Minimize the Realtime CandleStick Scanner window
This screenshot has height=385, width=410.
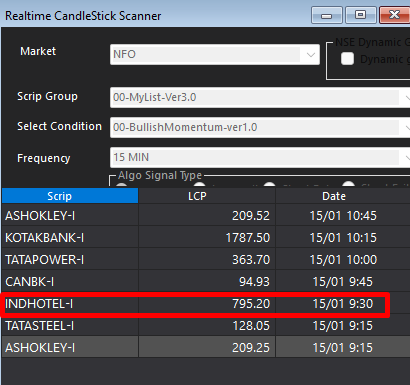pos(327,15)
